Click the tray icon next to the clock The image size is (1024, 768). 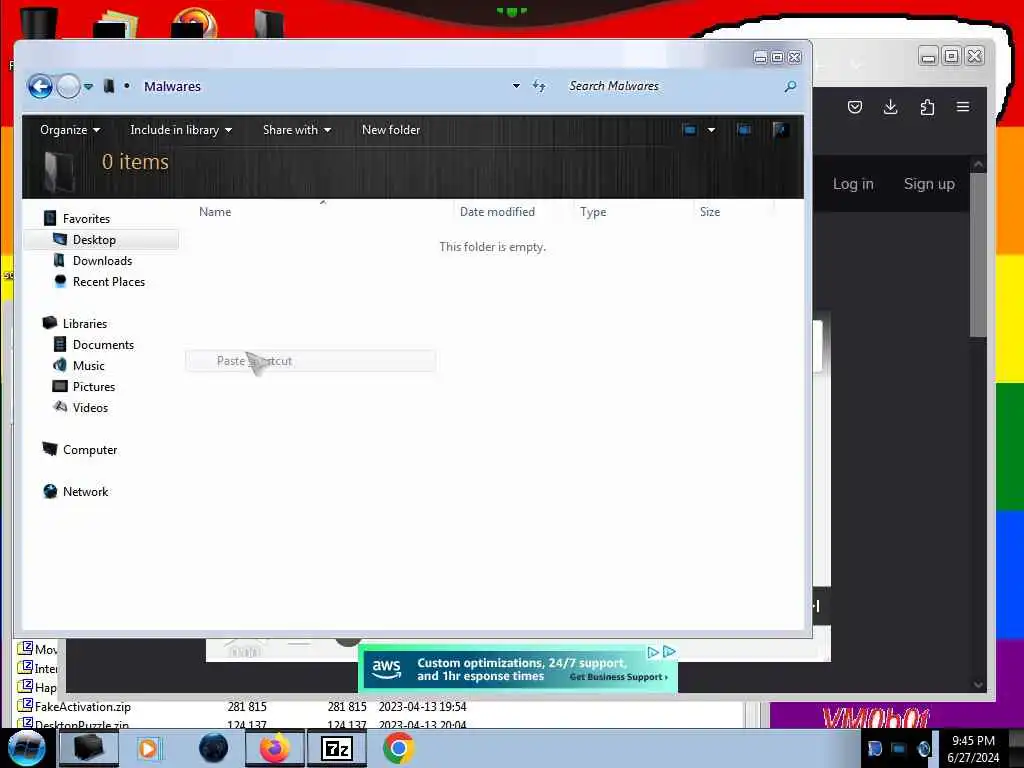[923, 748]
